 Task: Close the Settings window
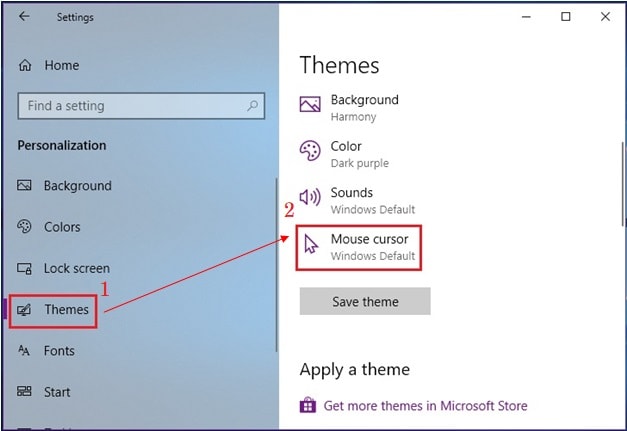pos(605,17)
